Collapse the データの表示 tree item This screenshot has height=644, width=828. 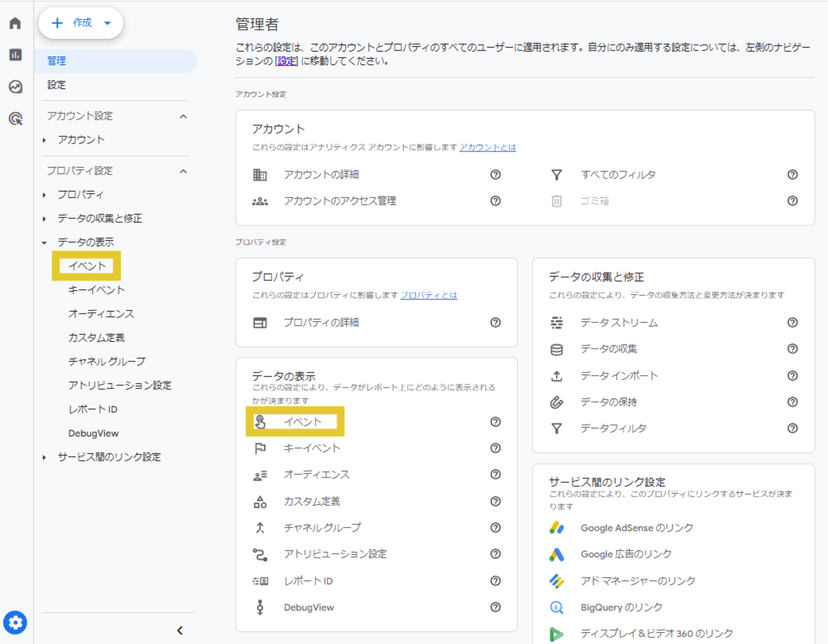(44, 242)
